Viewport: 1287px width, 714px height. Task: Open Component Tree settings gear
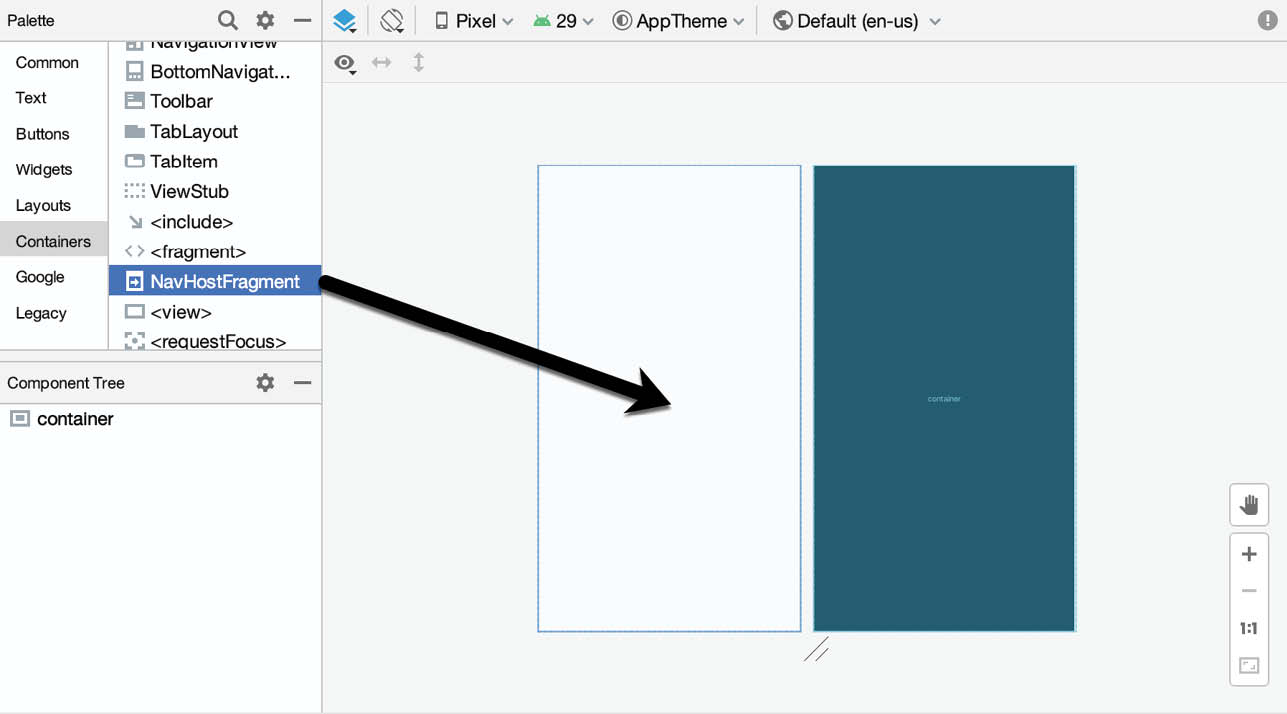point(265,382)
